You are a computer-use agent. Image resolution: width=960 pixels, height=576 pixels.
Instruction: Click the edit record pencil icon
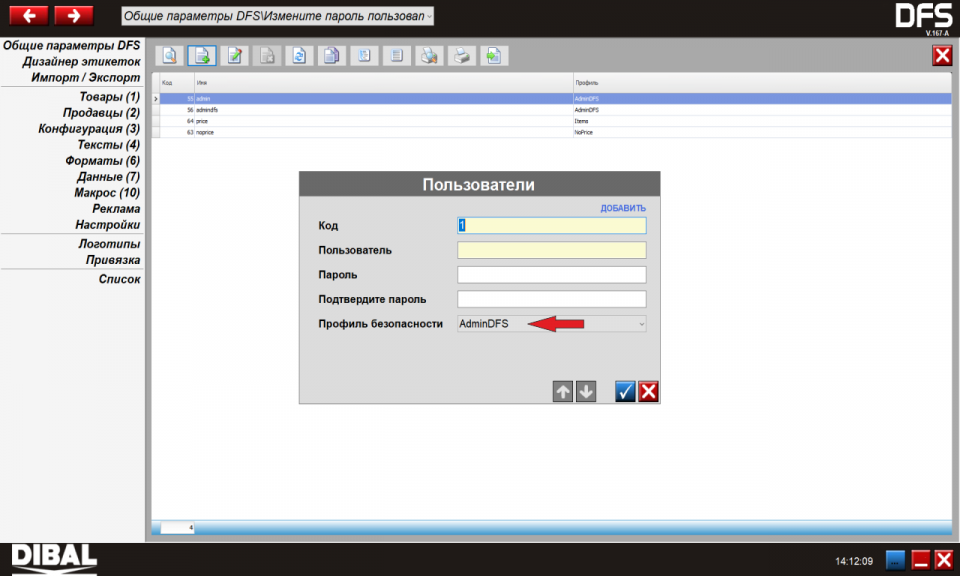(x=234, y=56)
